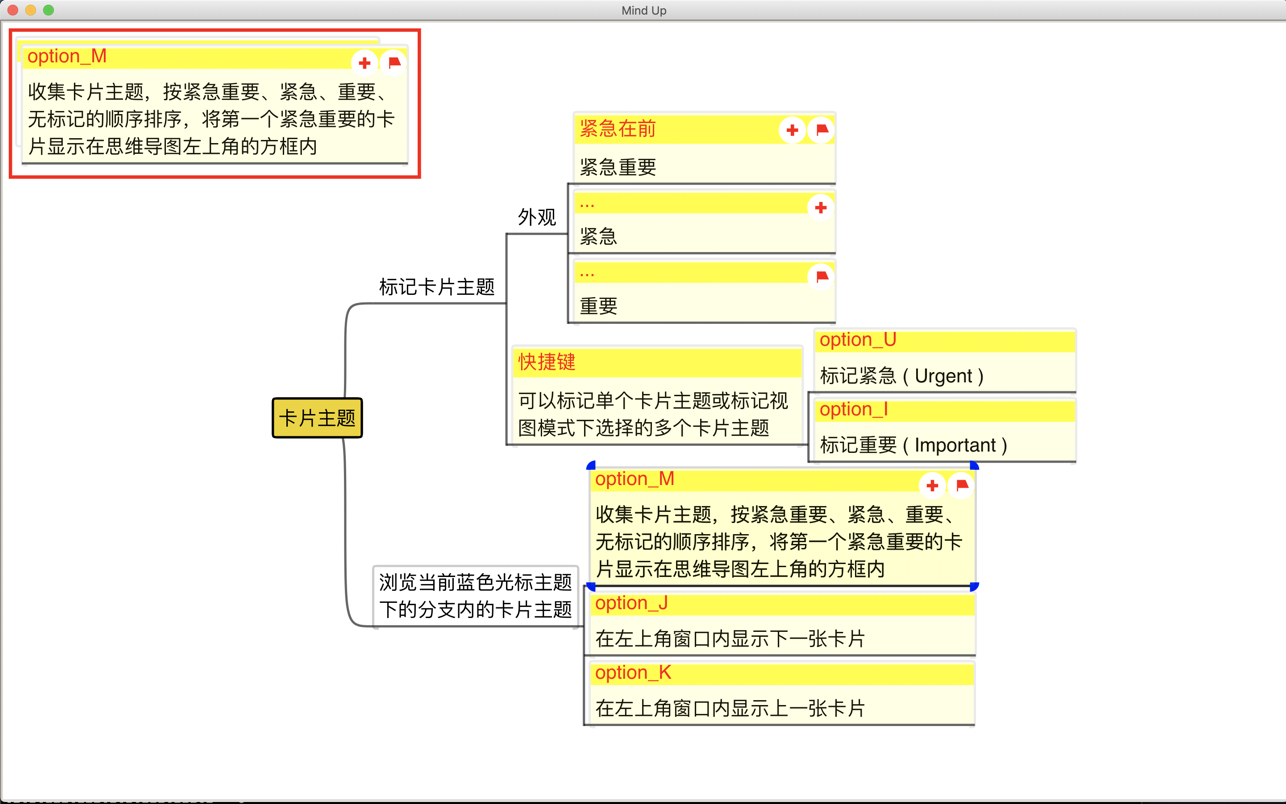This screenshot has width=1286, height=804.
Task: Select the 外观 branch label
Action: click(537, 217)
